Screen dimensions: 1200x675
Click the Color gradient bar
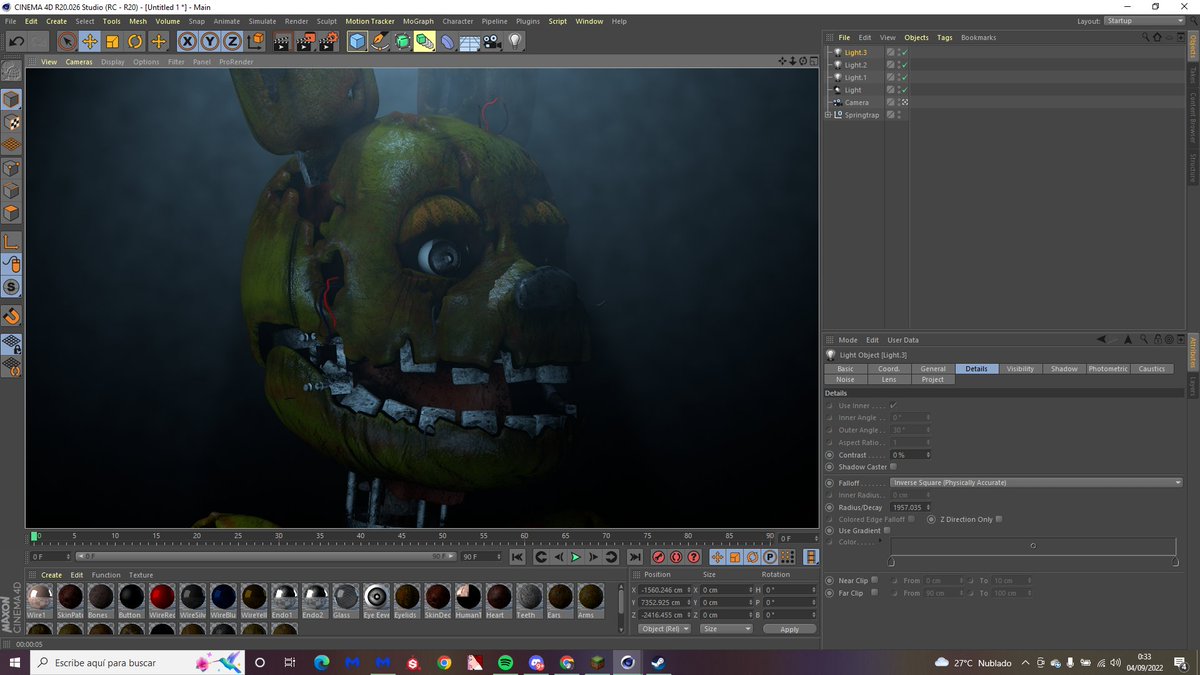[x=1034, y=546]
